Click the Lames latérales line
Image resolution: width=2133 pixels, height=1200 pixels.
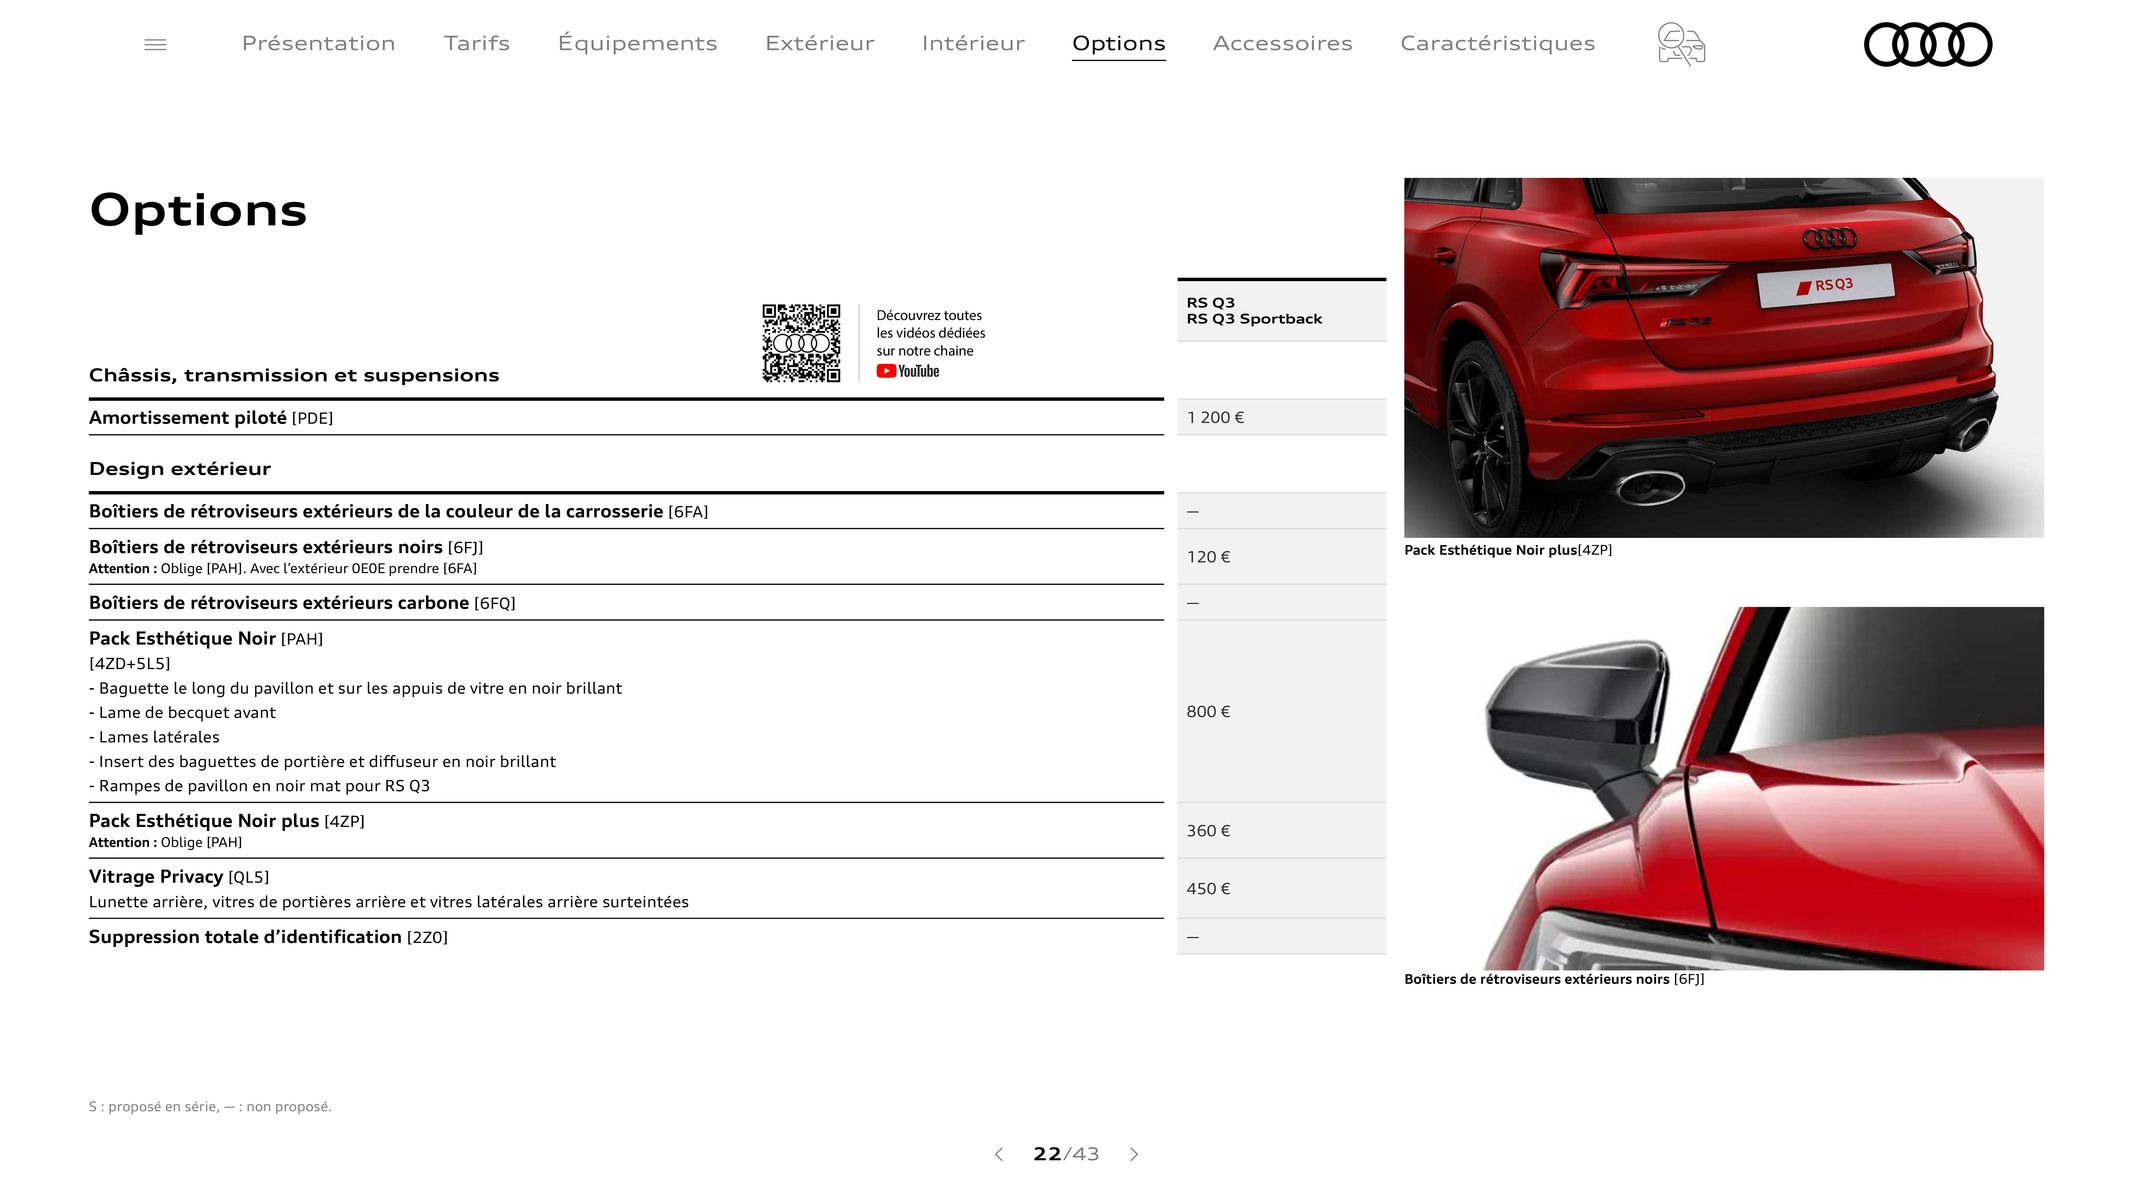154,737
